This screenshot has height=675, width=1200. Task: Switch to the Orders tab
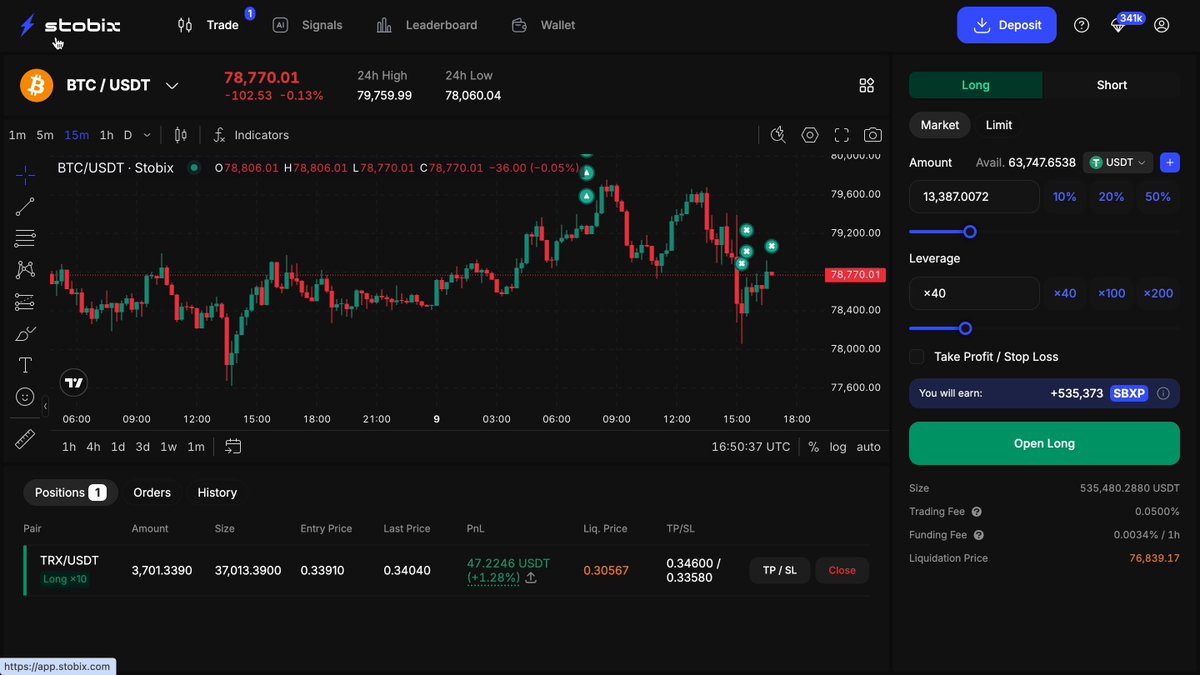coord(152,493)
